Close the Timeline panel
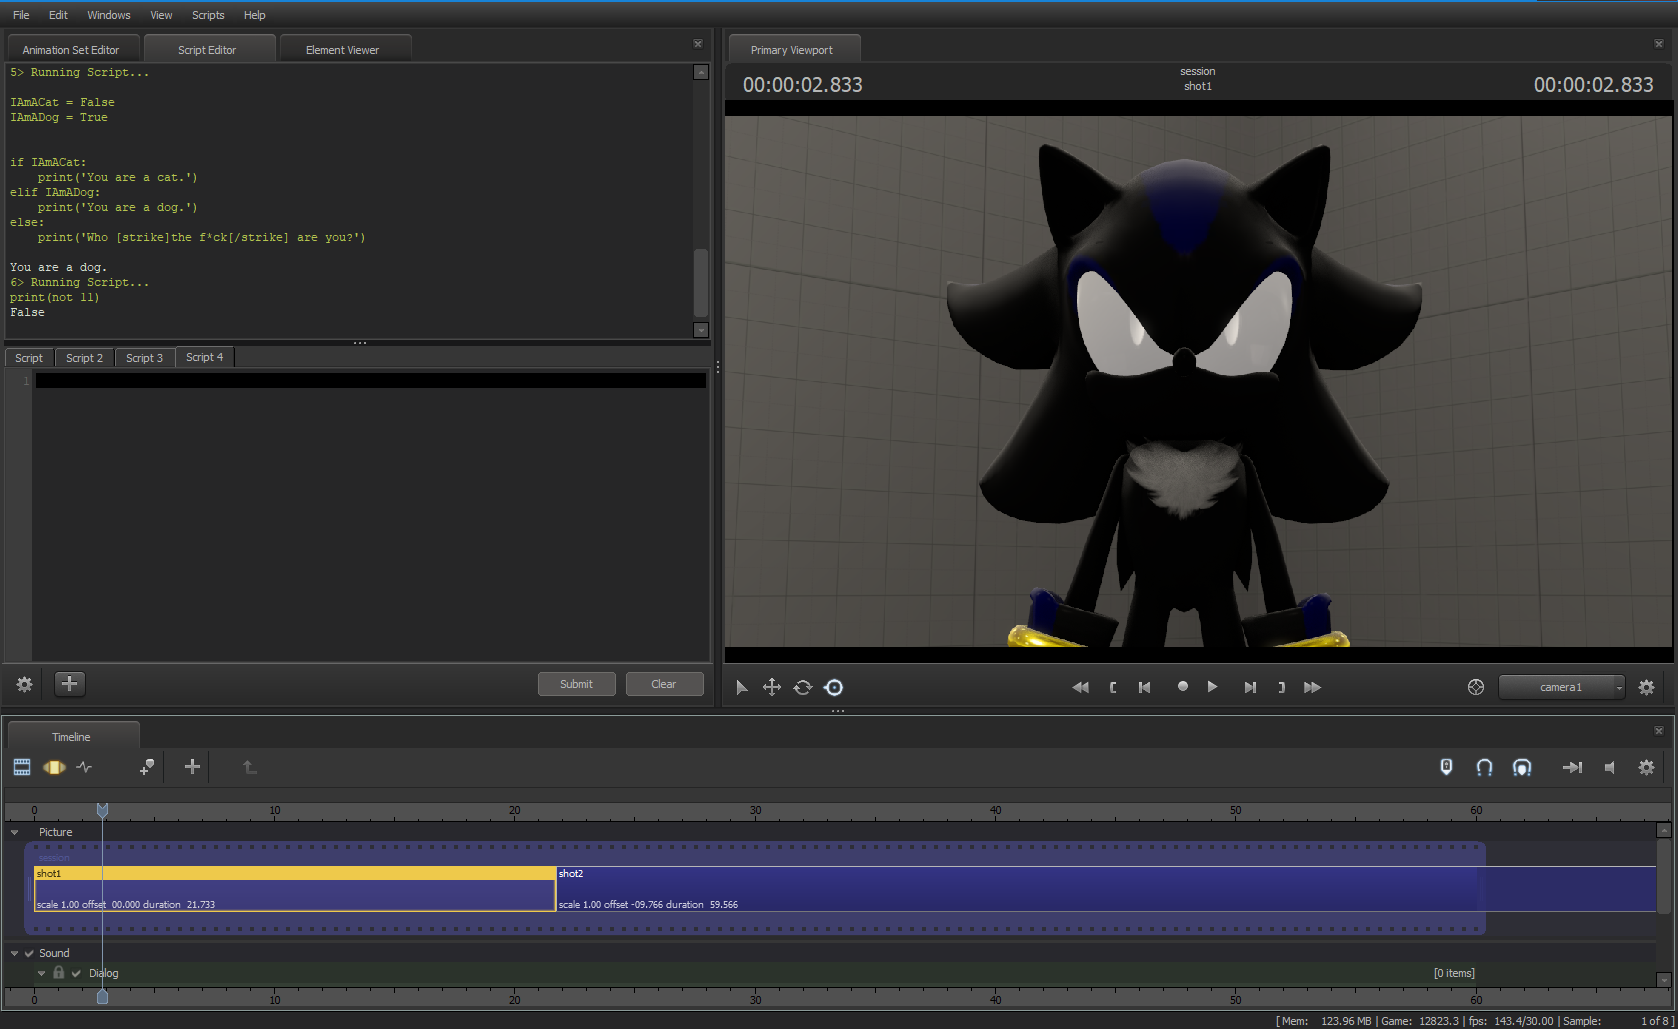 pyautogui.click(x=1659, y=731)
